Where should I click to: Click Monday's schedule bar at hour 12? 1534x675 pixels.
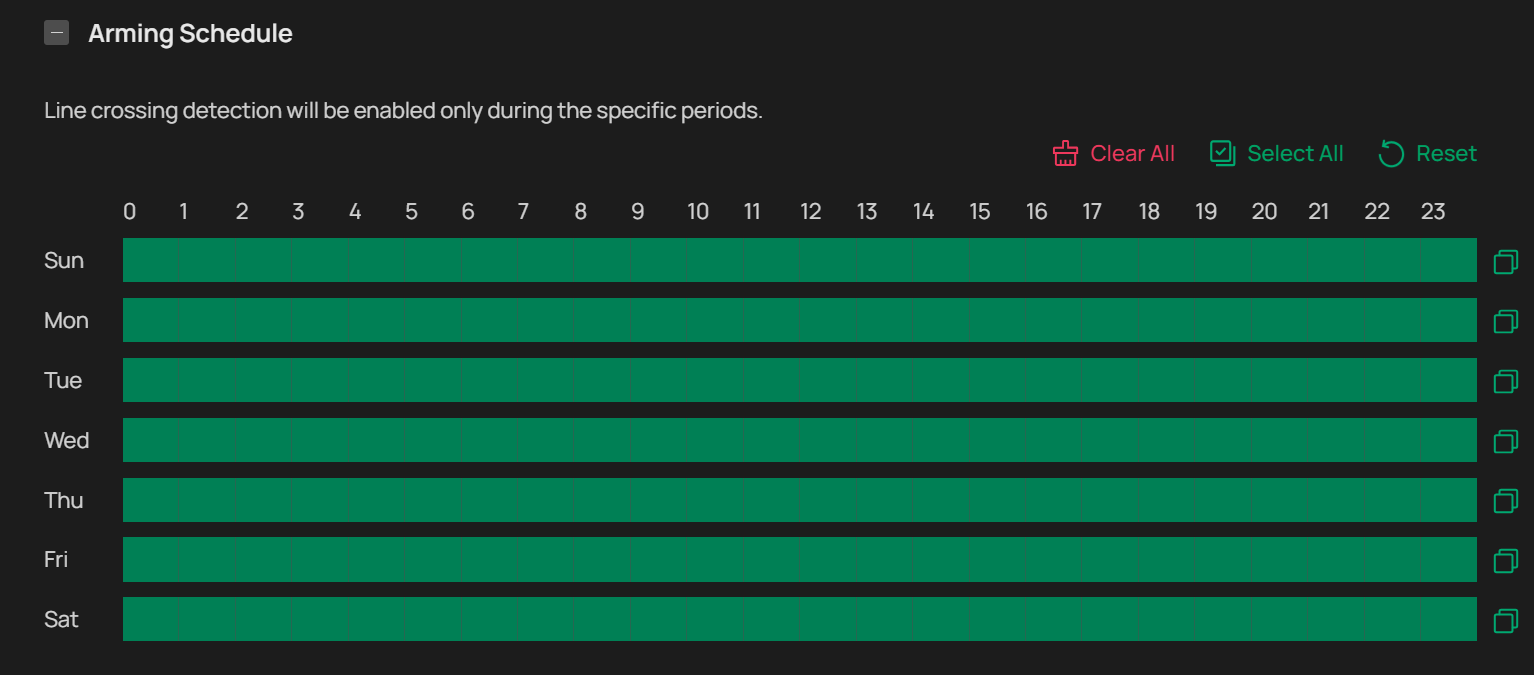click(x=828, y=320)
